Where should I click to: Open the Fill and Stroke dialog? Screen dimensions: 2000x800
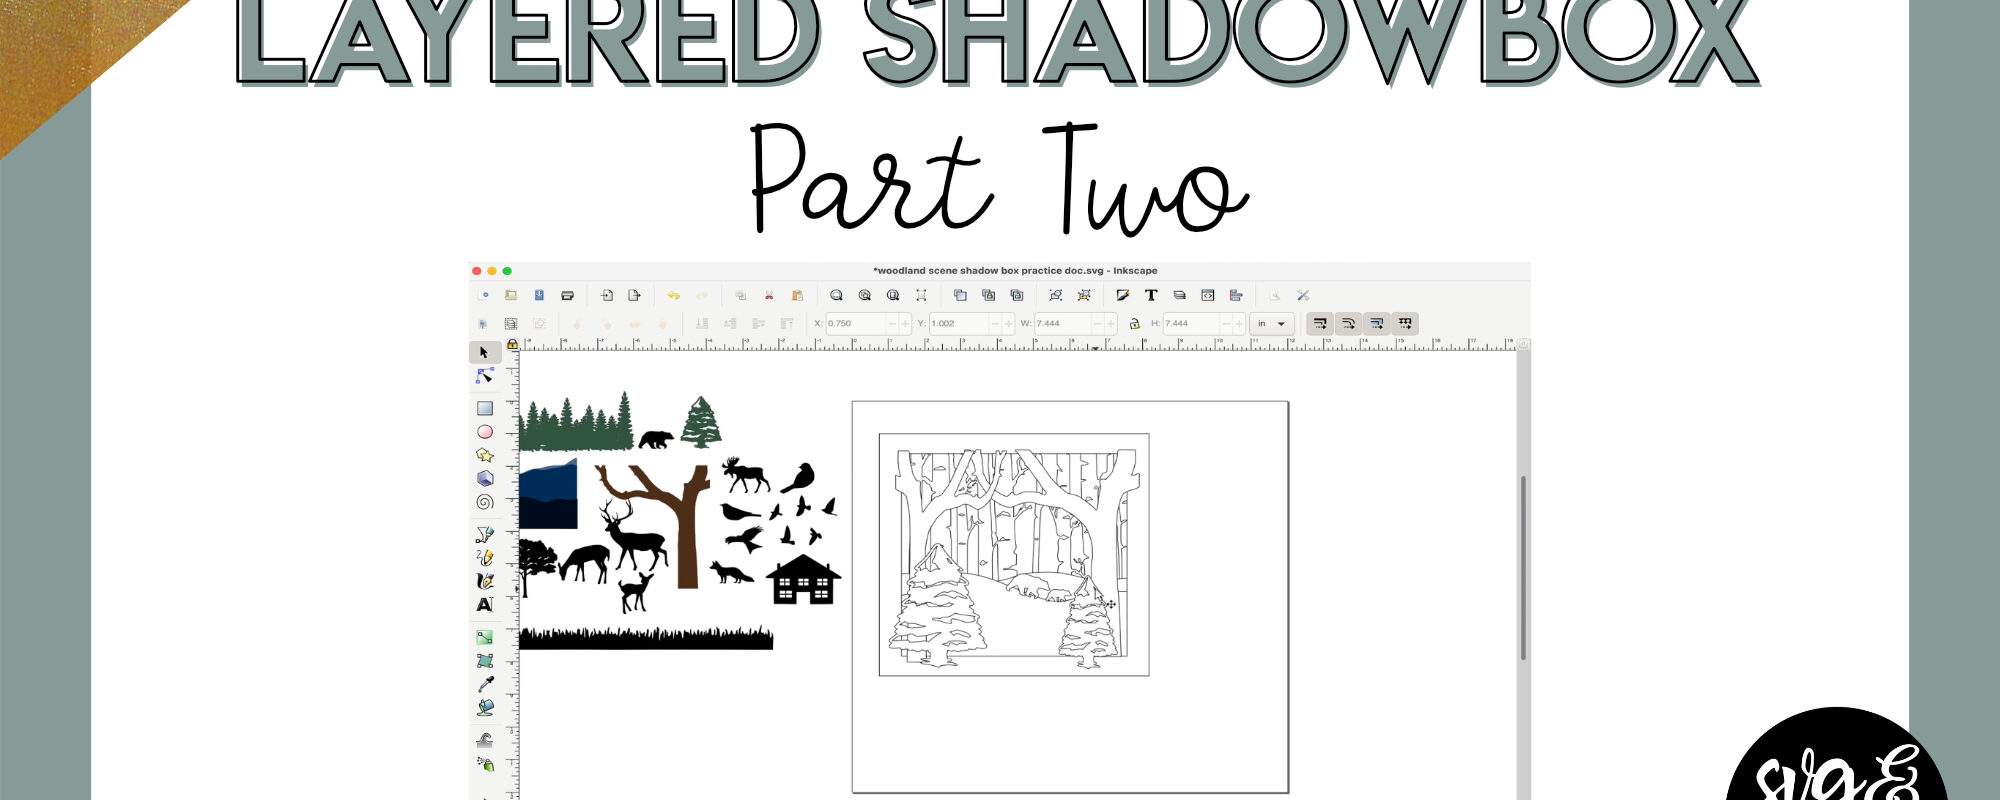[1123, 295]
